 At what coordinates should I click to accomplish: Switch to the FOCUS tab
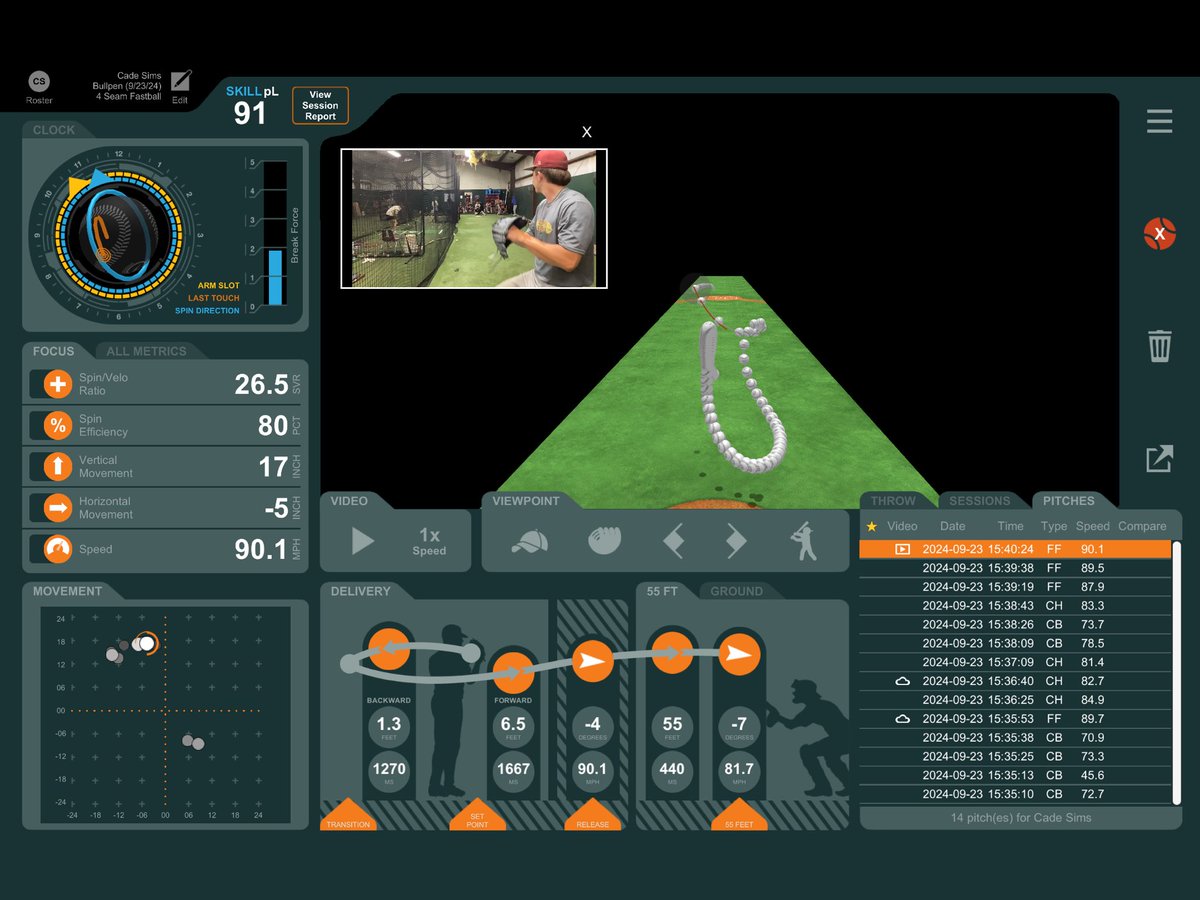53,351
